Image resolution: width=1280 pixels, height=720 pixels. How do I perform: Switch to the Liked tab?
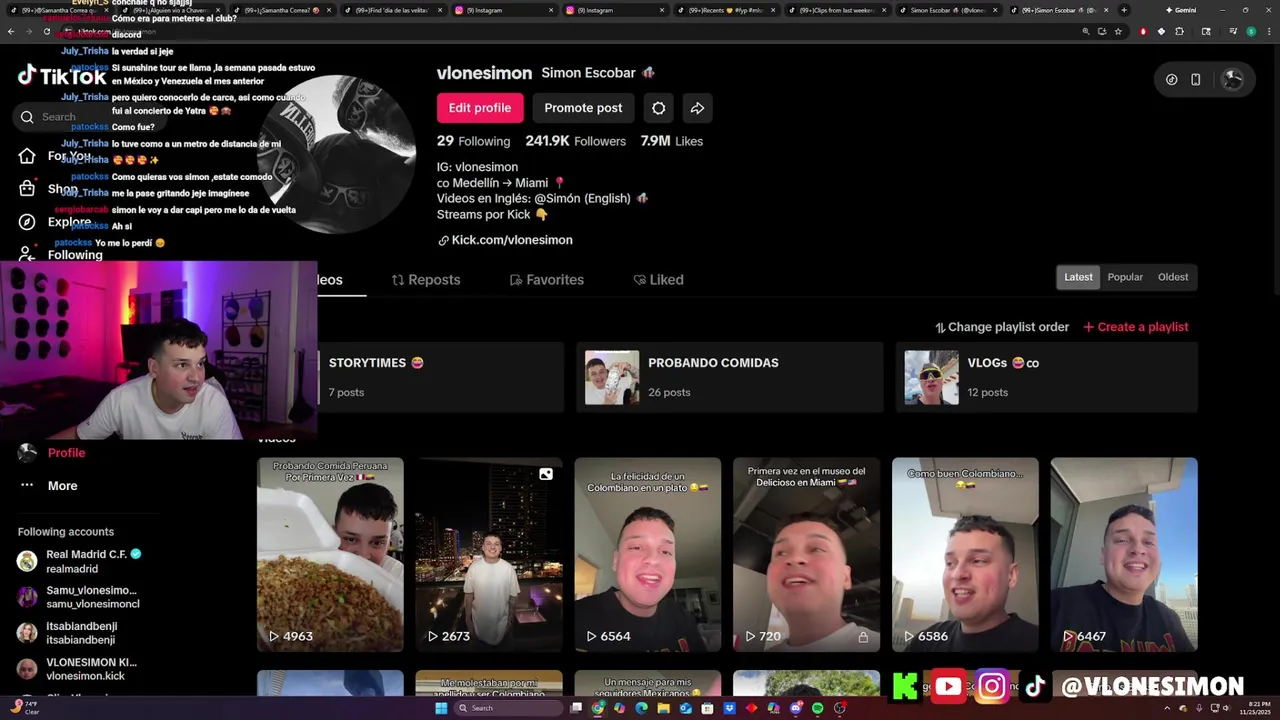pos(658,280)
